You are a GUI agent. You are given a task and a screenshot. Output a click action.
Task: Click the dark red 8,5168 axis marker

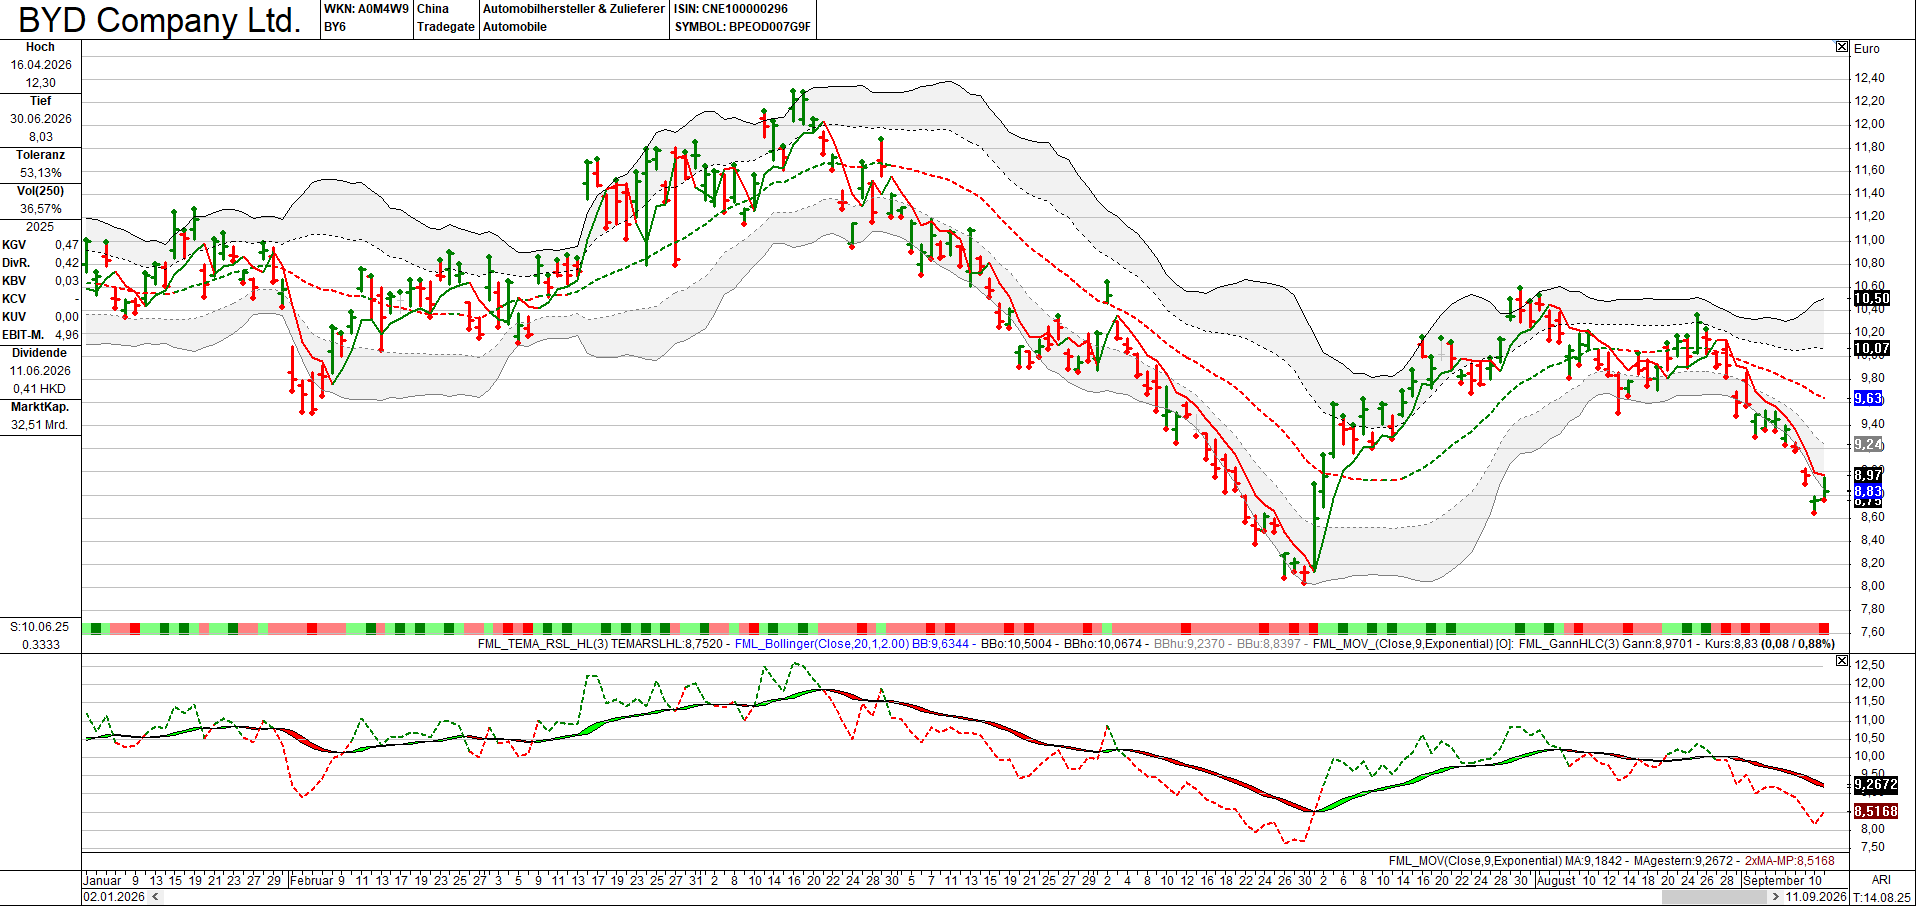click(x=1875, y=811)
